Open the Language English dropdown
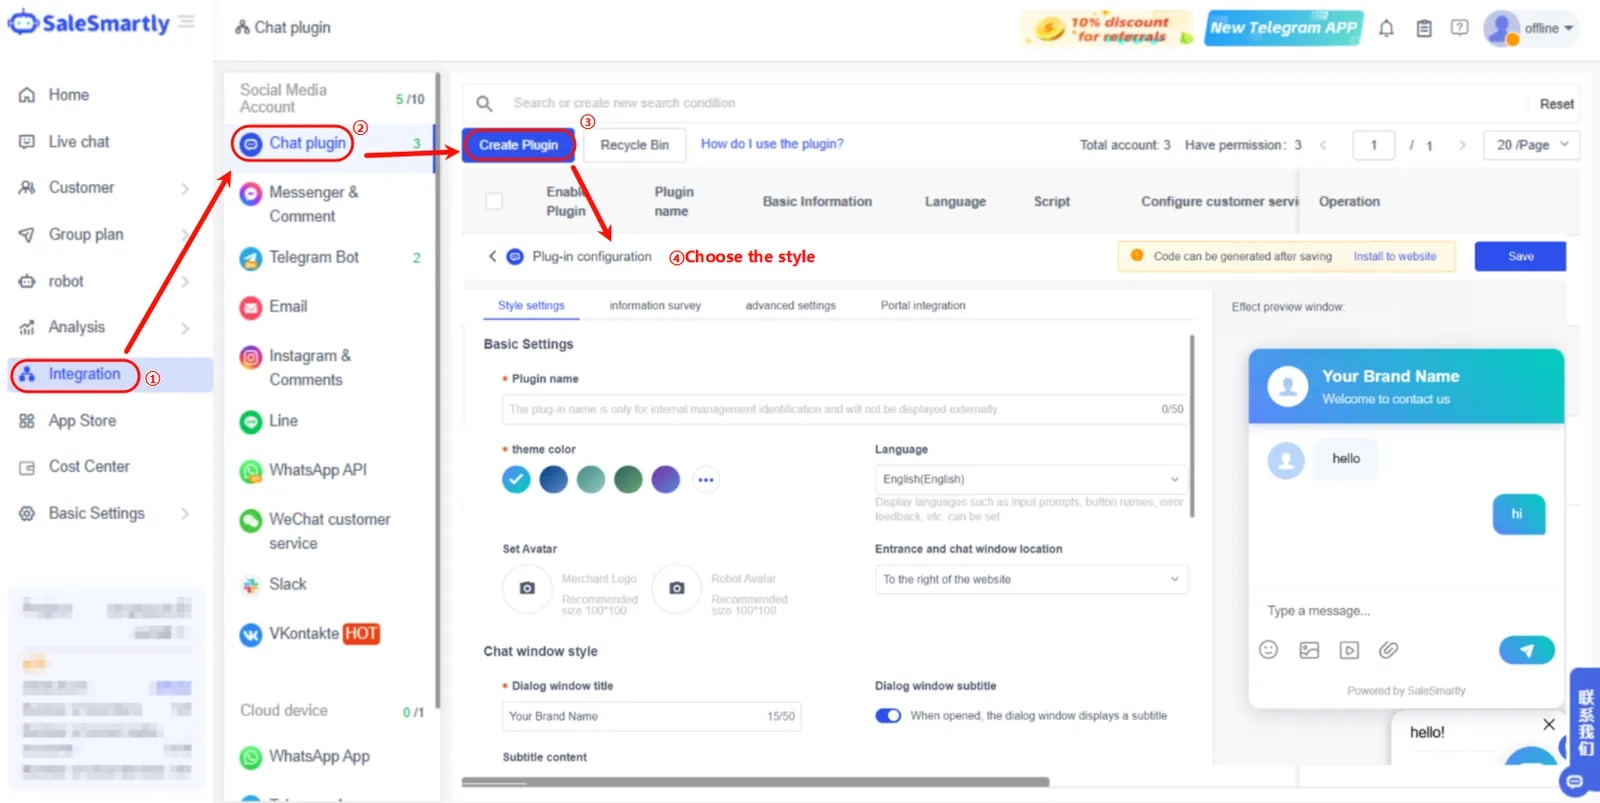1600x803 pixels. click(x=1031, y=479)
